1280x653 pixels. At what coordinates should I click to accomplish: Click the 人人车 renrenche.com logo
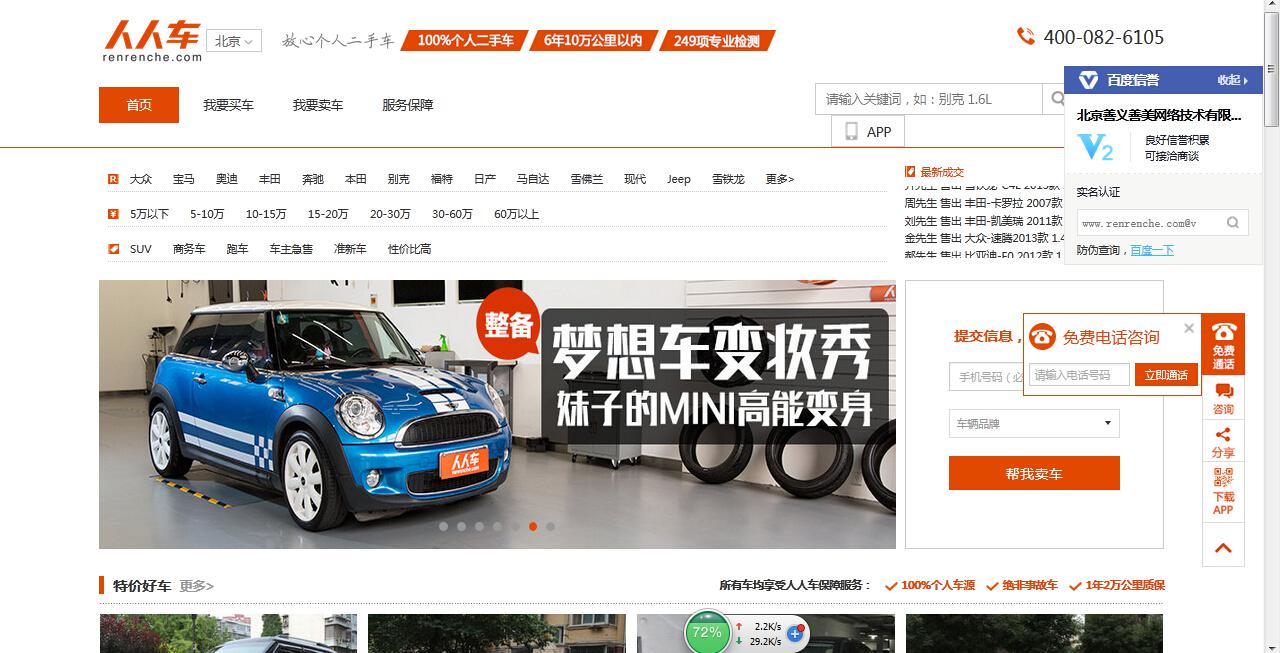tap(152, 42)
